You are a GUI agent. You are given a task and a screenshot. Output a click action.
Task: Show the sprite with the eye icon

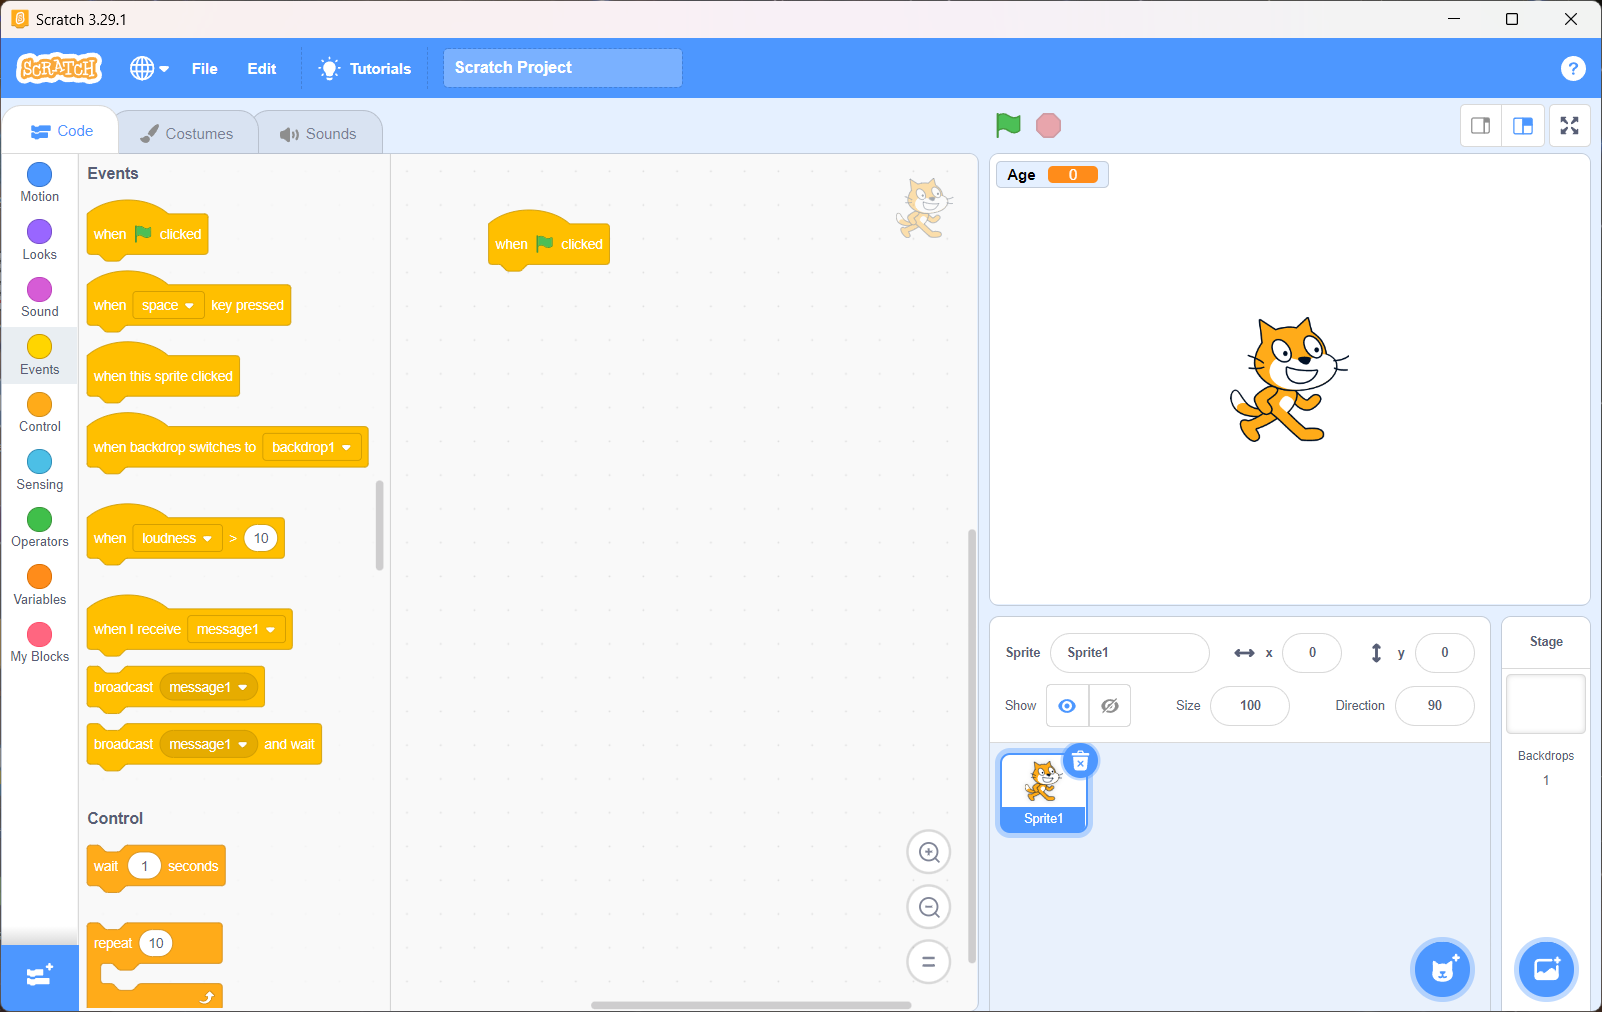coord(1067,706)
